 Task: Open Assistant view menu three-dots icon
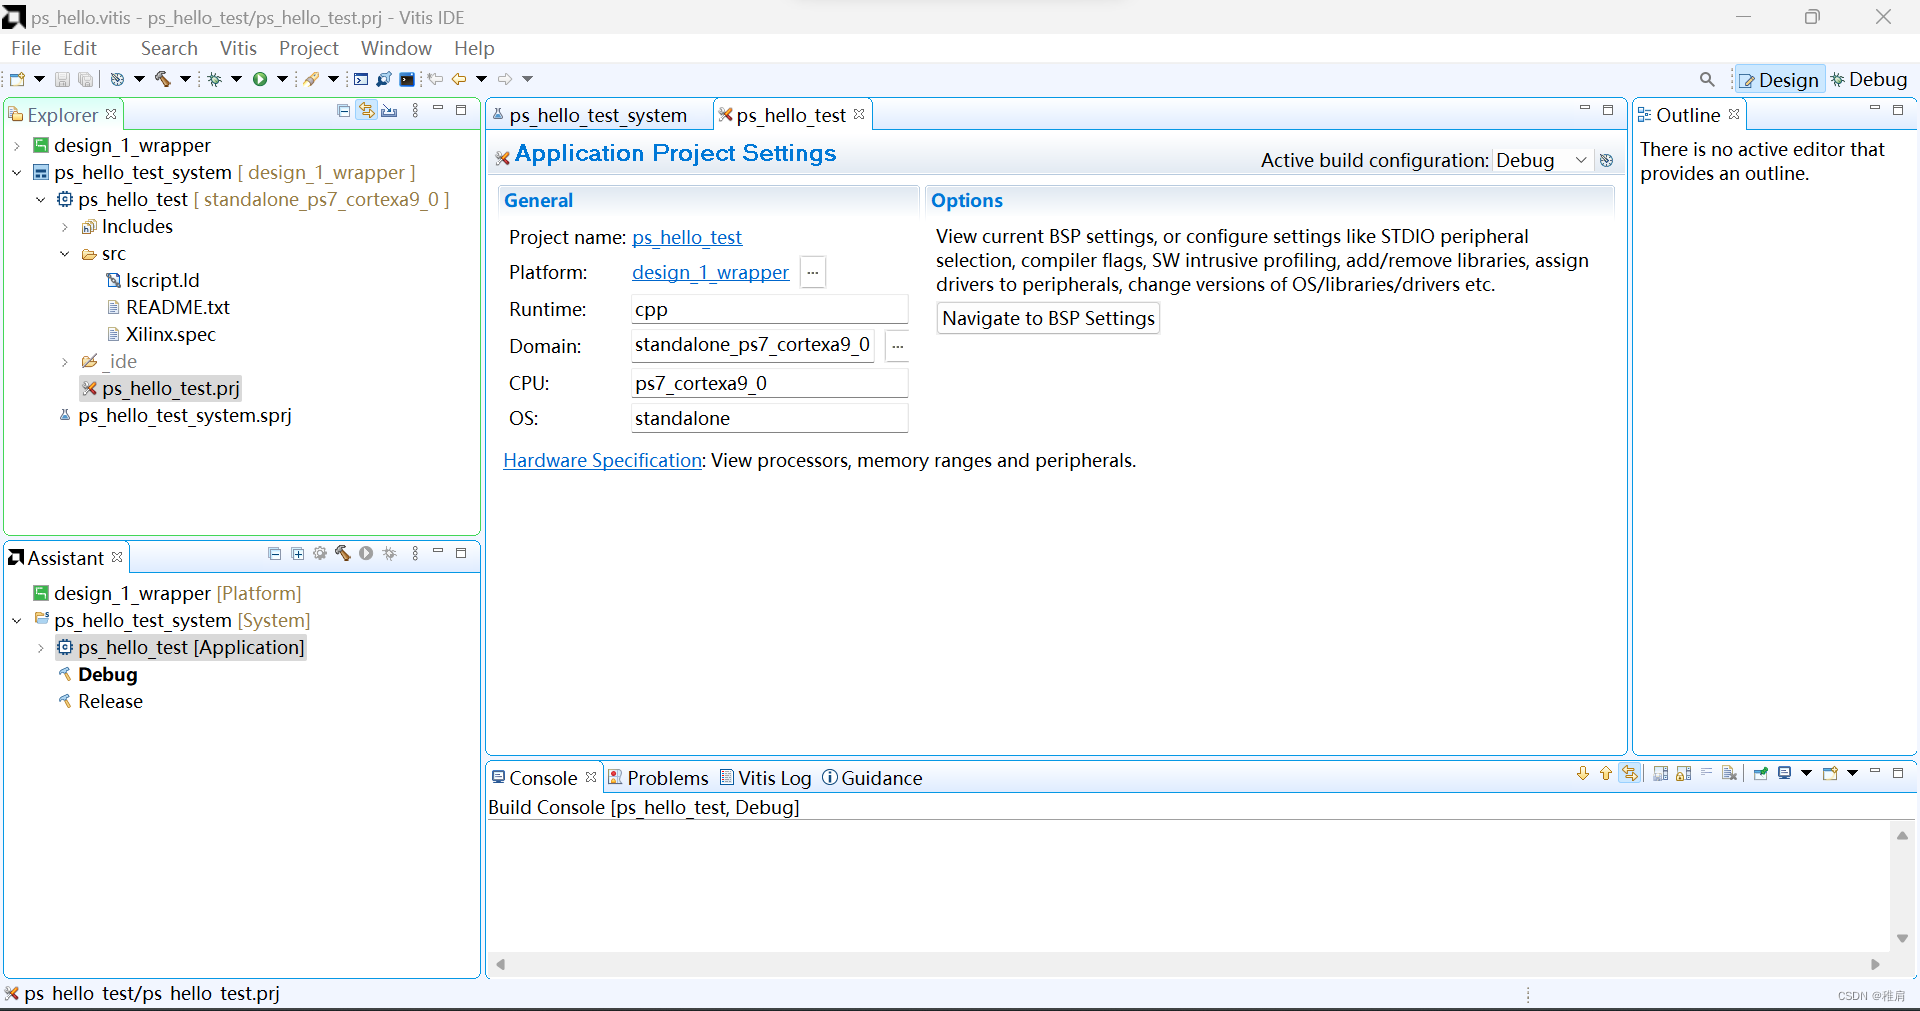[x=415, y=553]
